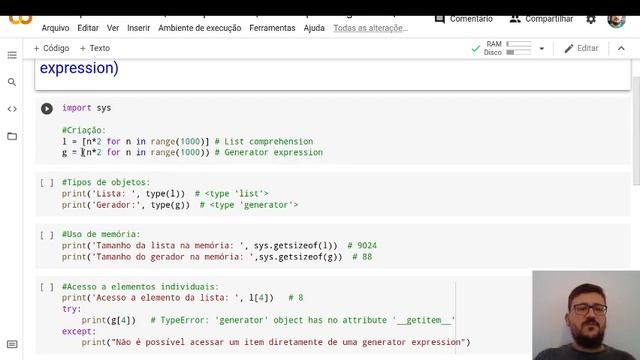The height and width of the screenshot is (360, 640).
Task: Click the print 'Gerador:' type(g) line
Action: 180,205
